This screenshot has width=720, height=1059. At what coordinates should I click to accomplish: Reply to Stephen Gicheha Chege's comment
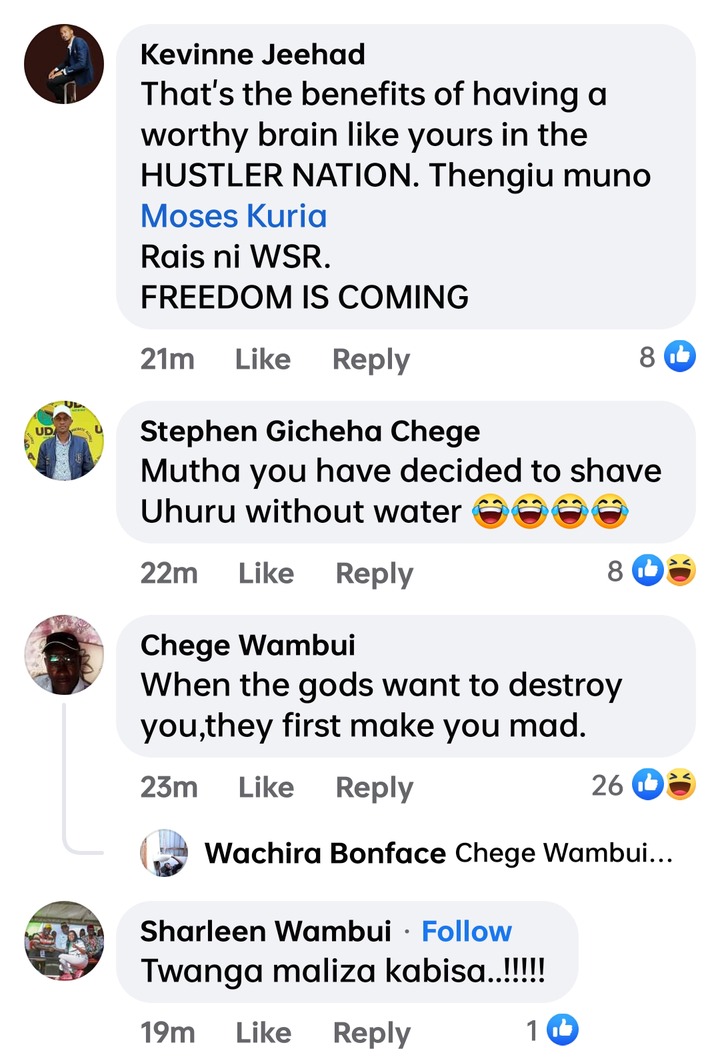coord(374,573)
